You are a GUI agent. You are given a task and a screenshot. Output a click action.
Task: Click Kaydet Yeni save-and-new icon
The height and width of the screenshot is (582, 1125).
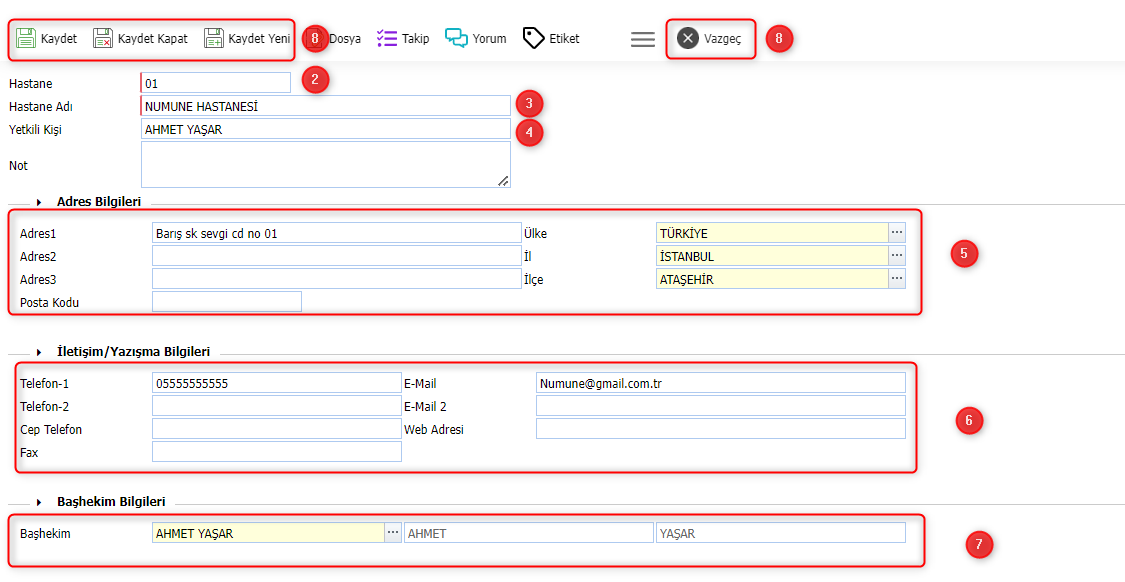(214, 39)
